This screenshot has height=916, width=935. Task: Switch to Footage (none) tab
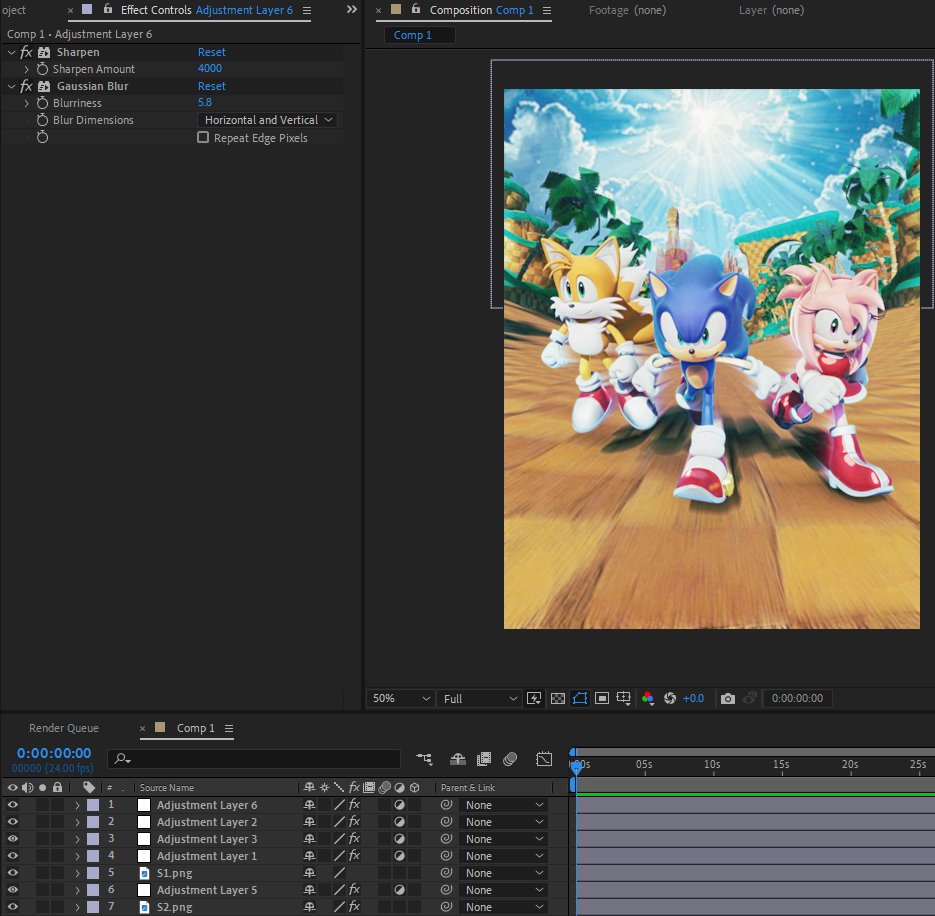[627, 10]
